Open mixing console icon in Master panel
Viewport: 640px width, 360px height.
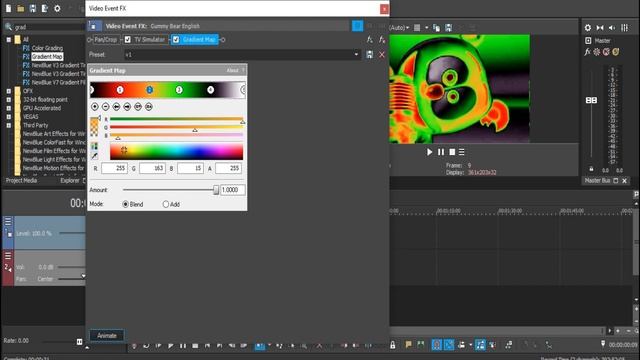624,28
